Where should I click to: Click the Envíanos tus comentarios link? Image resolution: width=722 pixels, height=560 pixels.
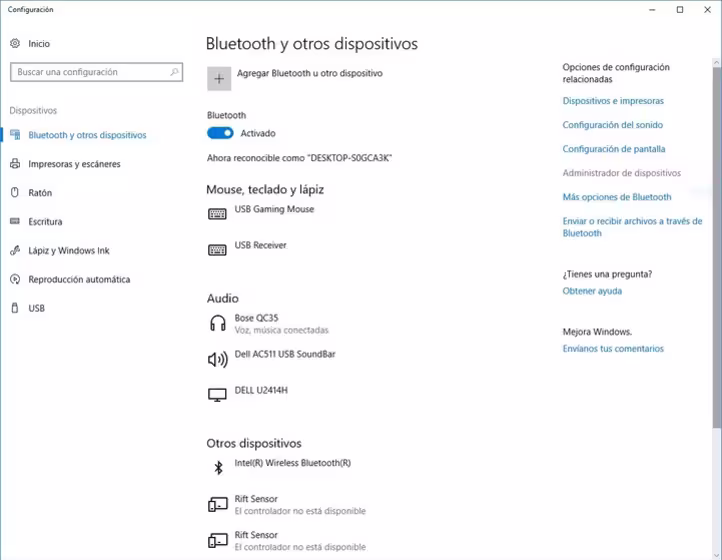tap(613, 349)
